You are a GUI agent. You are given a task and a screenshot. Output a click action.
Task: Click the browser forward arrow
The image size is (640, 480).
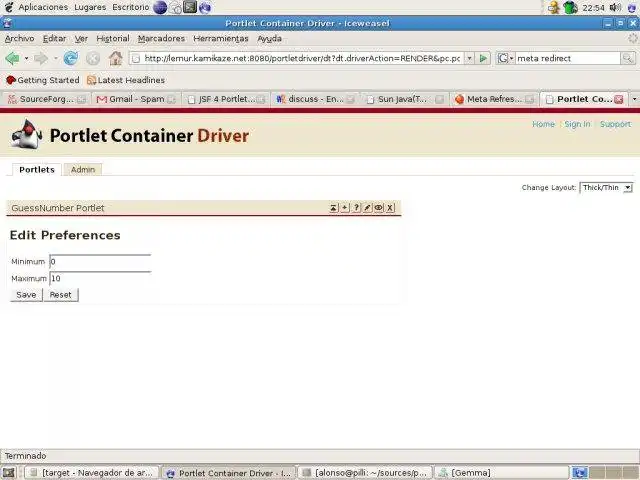point(41,58)
